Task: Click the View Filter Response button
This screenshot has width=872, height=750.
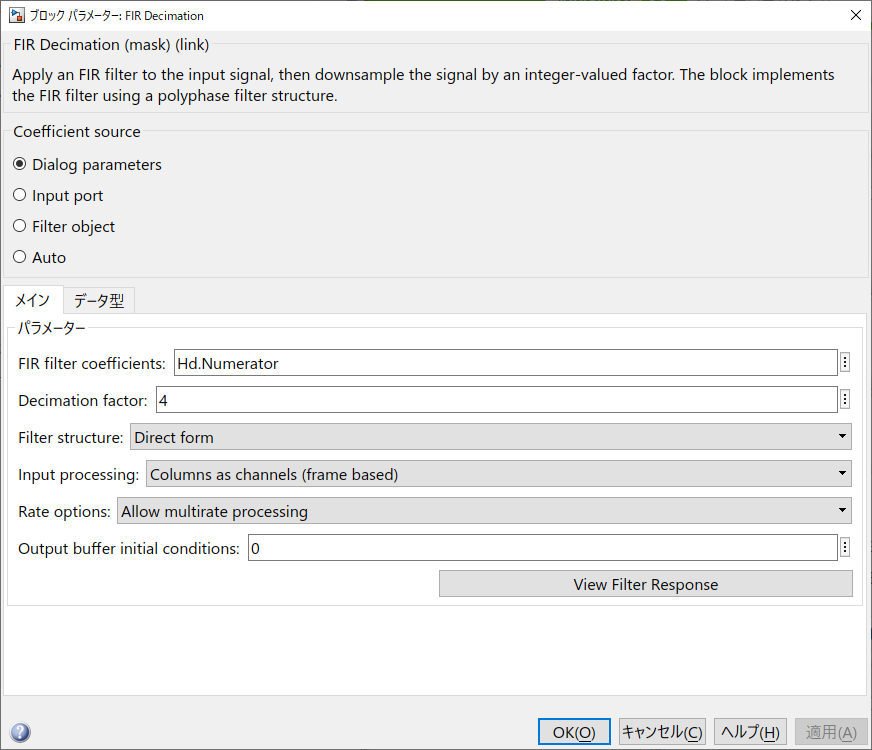Action: coord(646,584)
